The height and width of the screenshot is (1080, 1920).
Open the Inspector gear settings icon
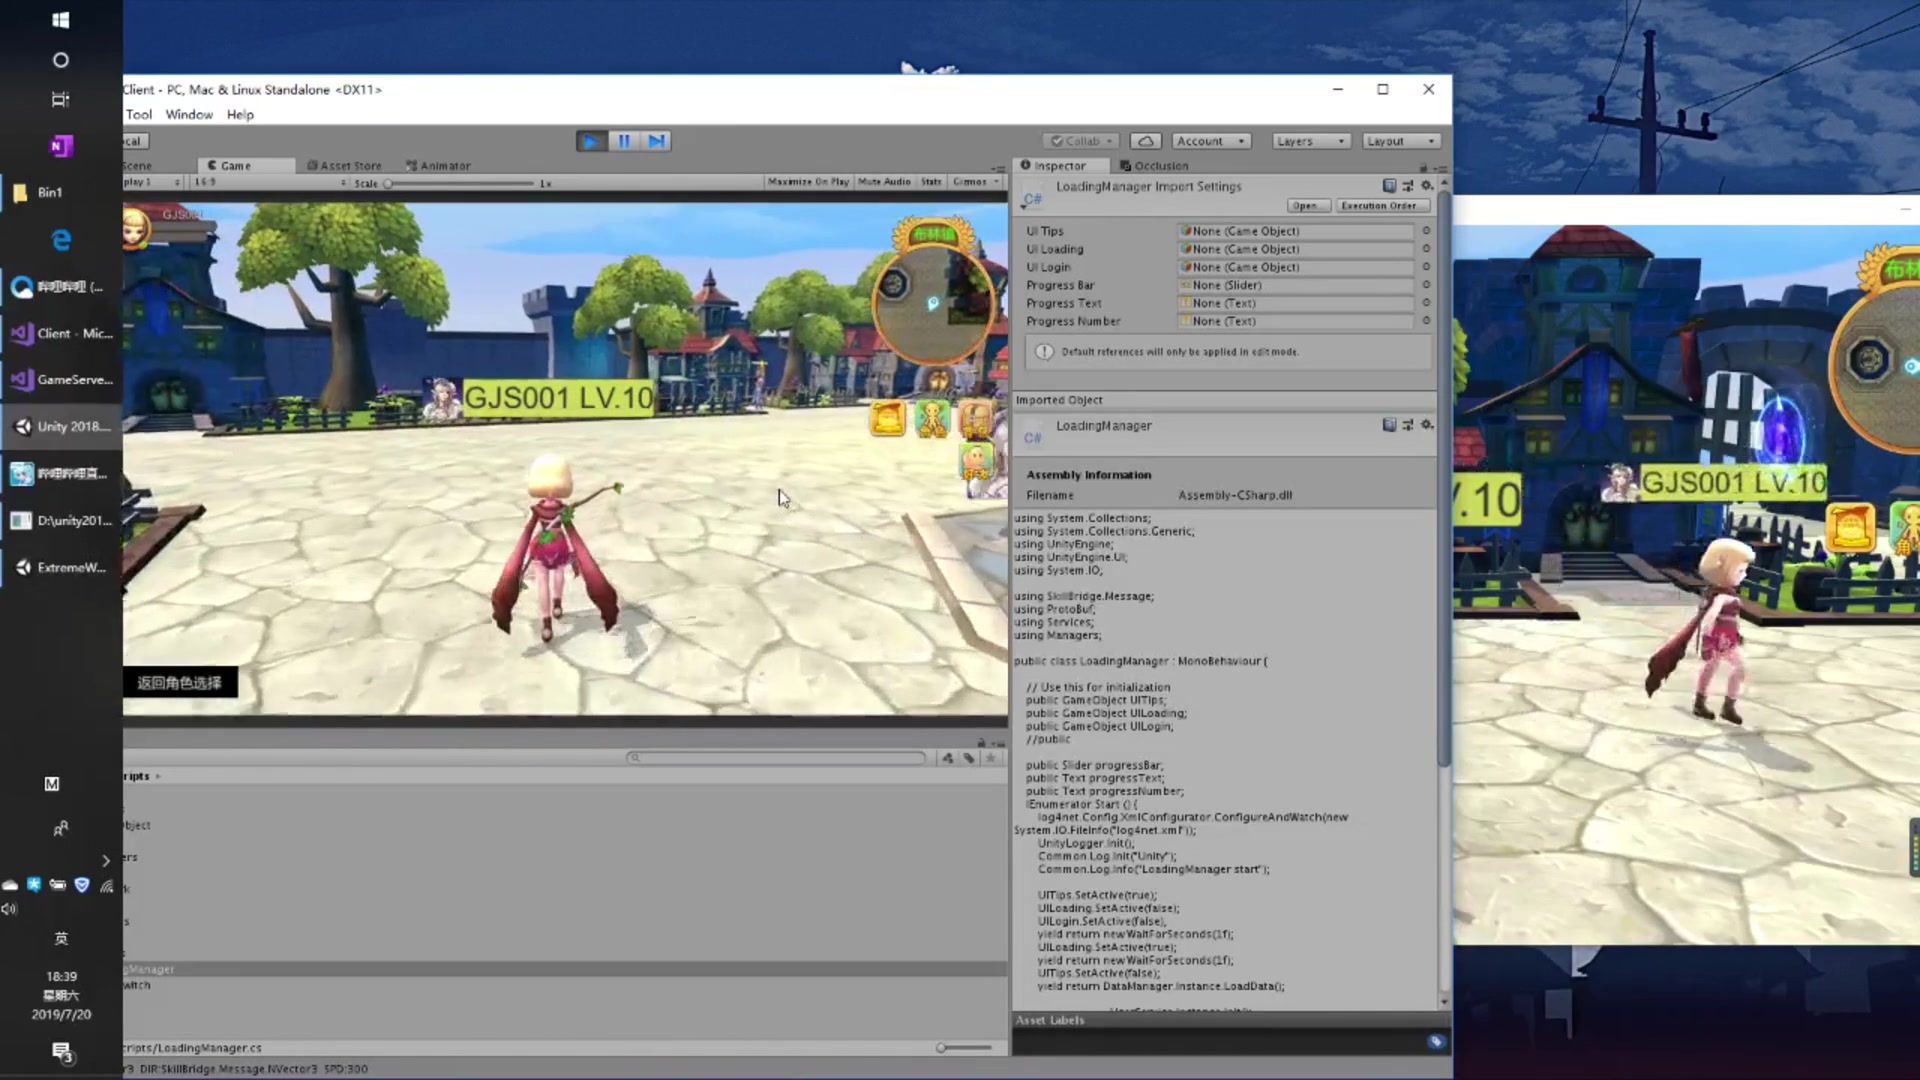click(1428, 186)
